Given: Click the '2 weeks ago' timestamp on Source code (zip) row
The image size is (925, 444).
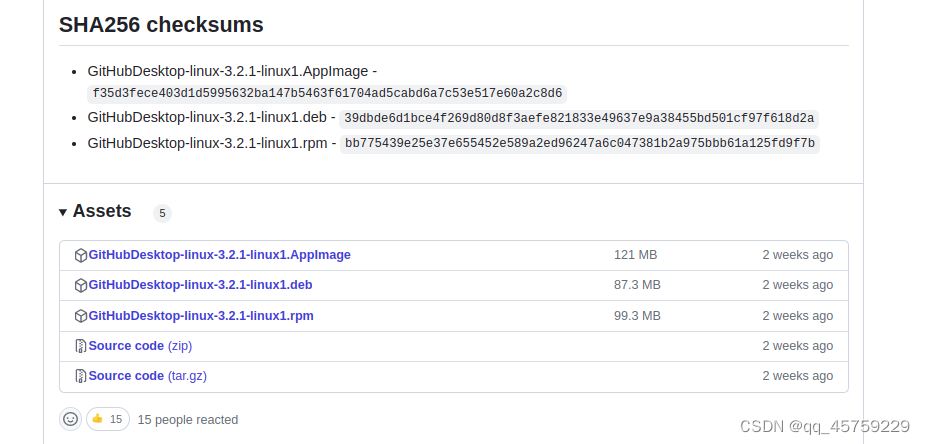Looking at the screenshot, I should pos(798,346).
